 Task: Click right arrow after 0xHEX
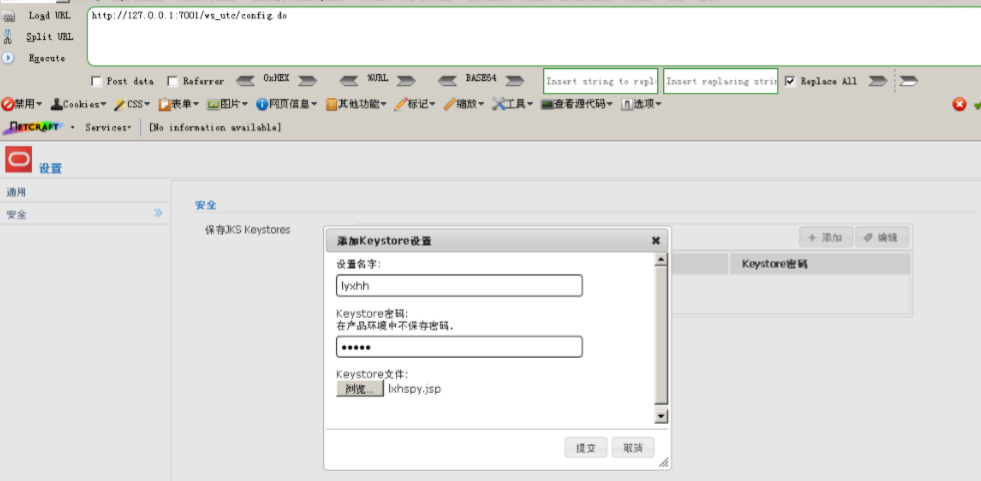(307, 81)
